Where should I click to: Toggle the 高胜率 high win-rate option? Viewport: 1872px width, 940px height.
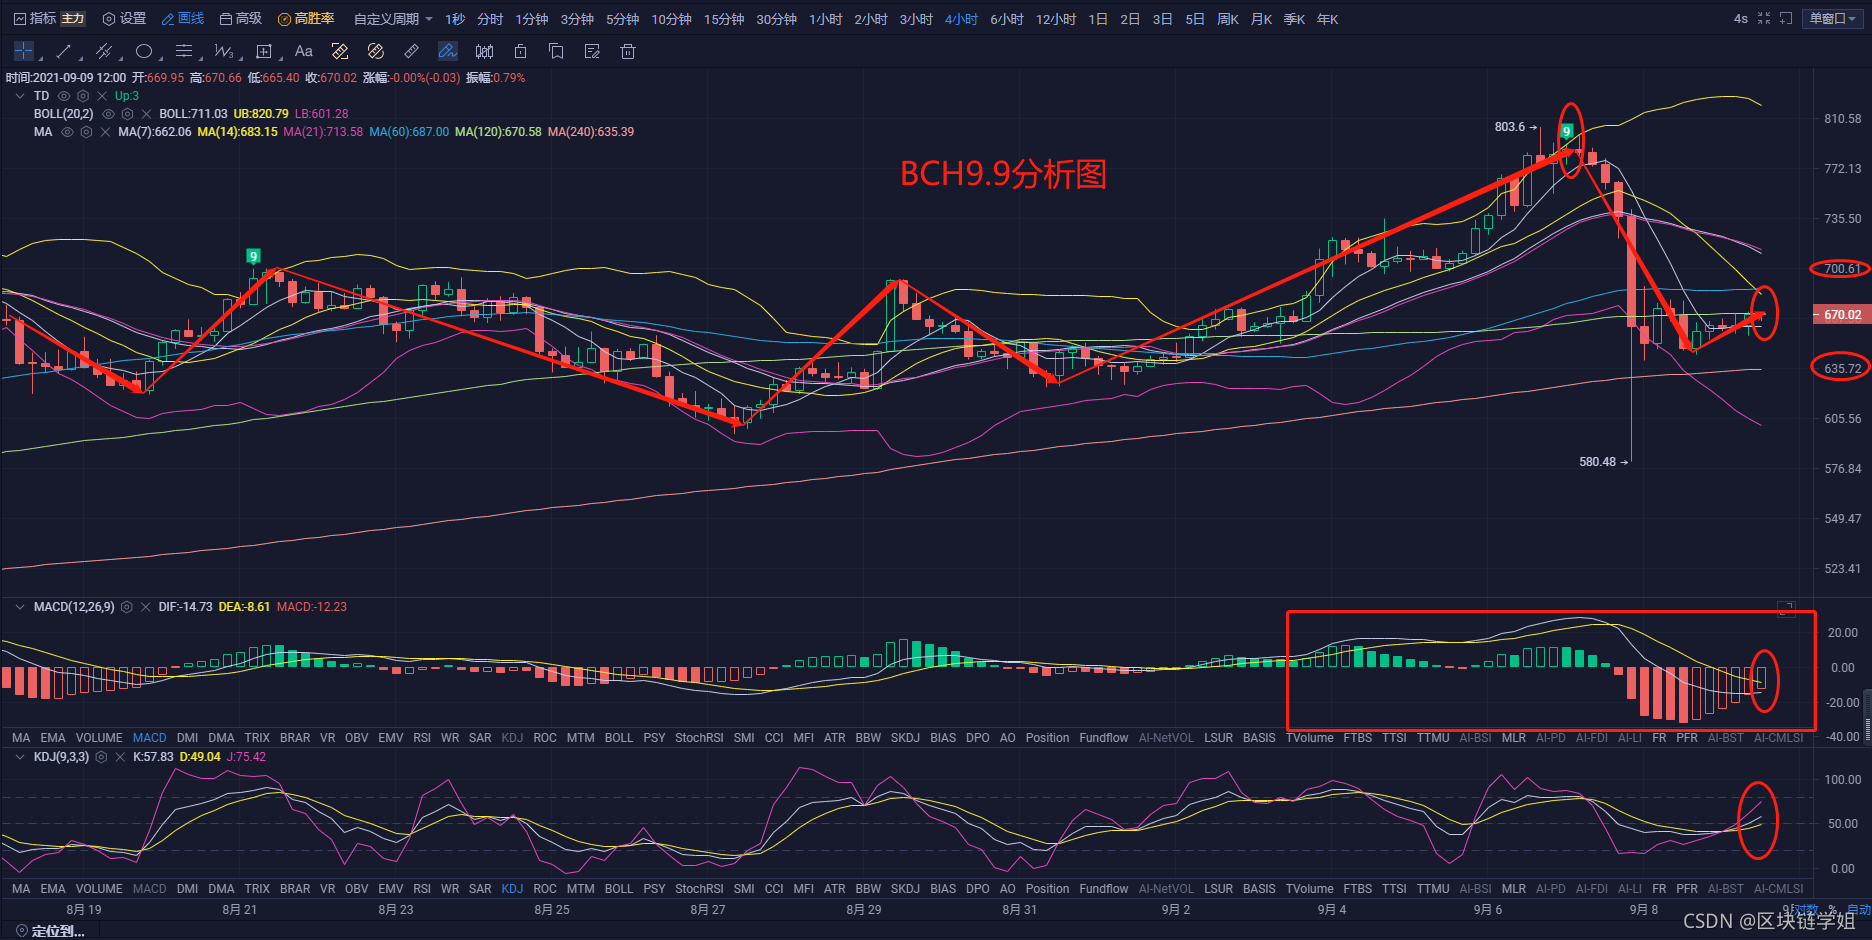pyautogui.click(x=306, y=19)
